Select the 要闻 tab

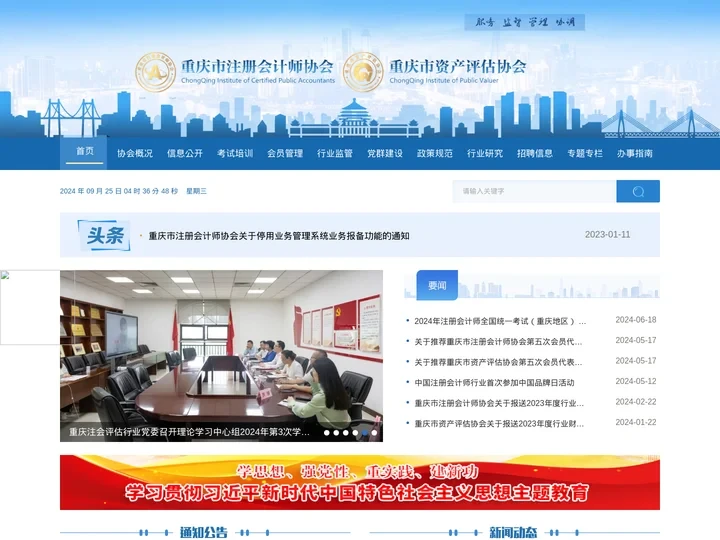437,285
